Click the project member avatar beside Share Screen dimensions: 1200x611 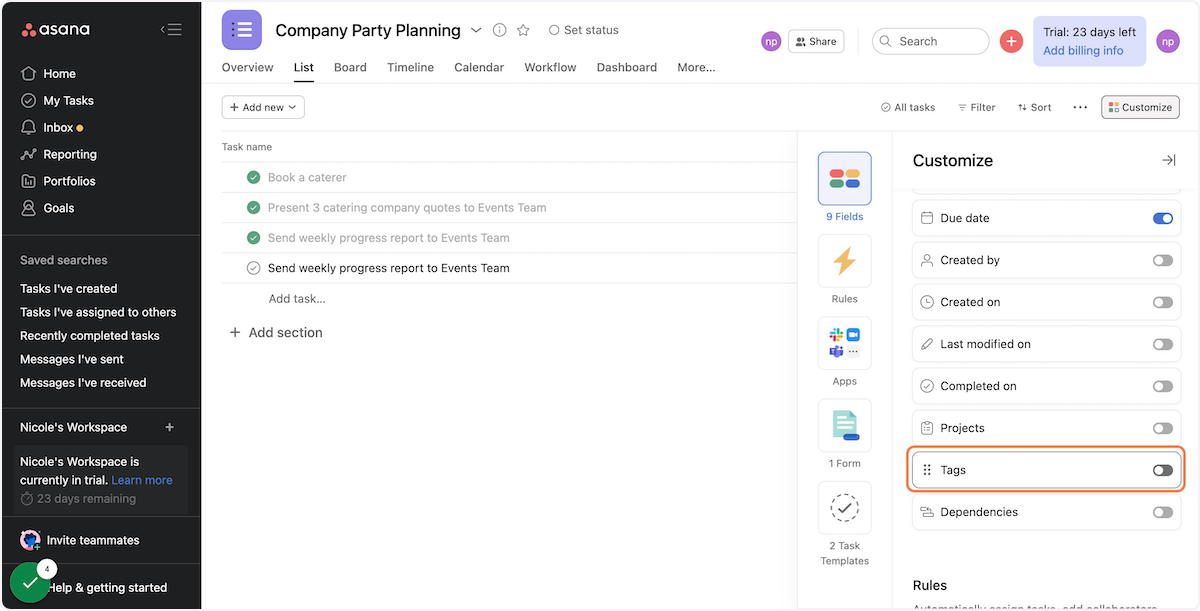pyautogui.click(x=771, y=41)
